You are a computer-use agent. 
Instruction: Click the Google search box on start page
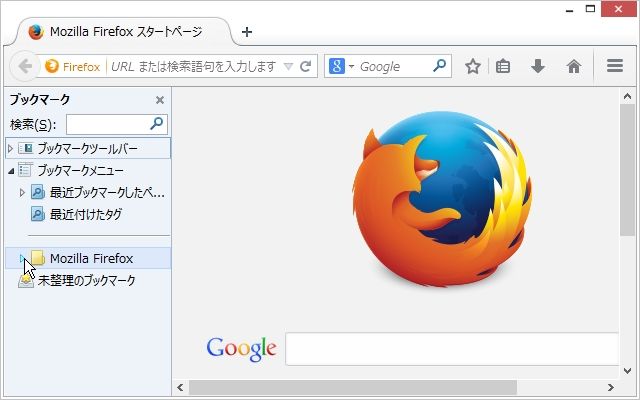tap(452, 349)
